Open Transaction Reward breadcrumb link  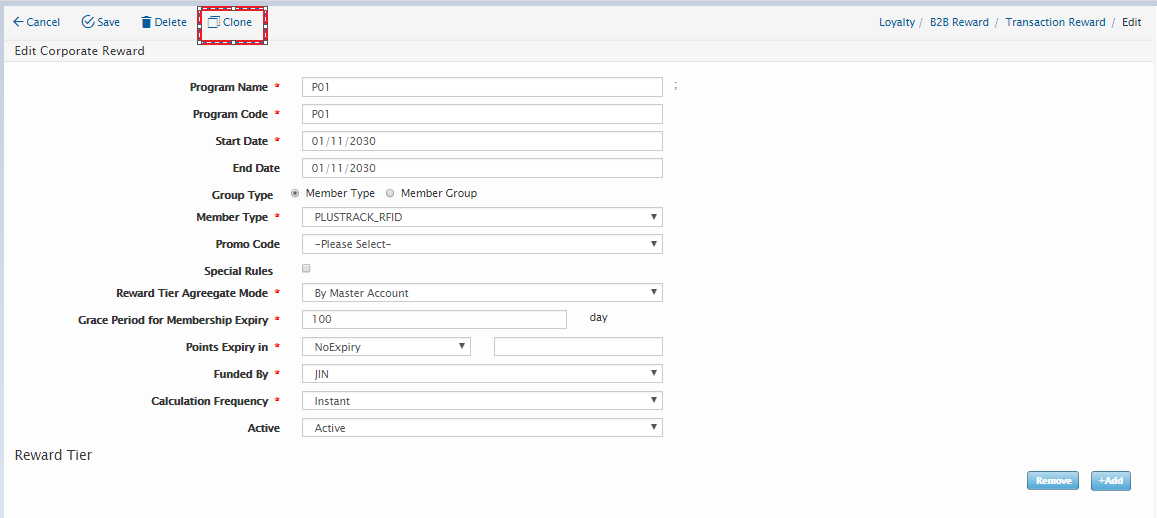coord(1055,22)
